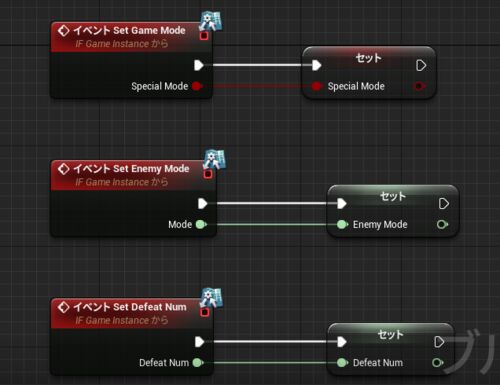Click Set Enemy Mode execution output pin
500x385 pixels.
203,203
